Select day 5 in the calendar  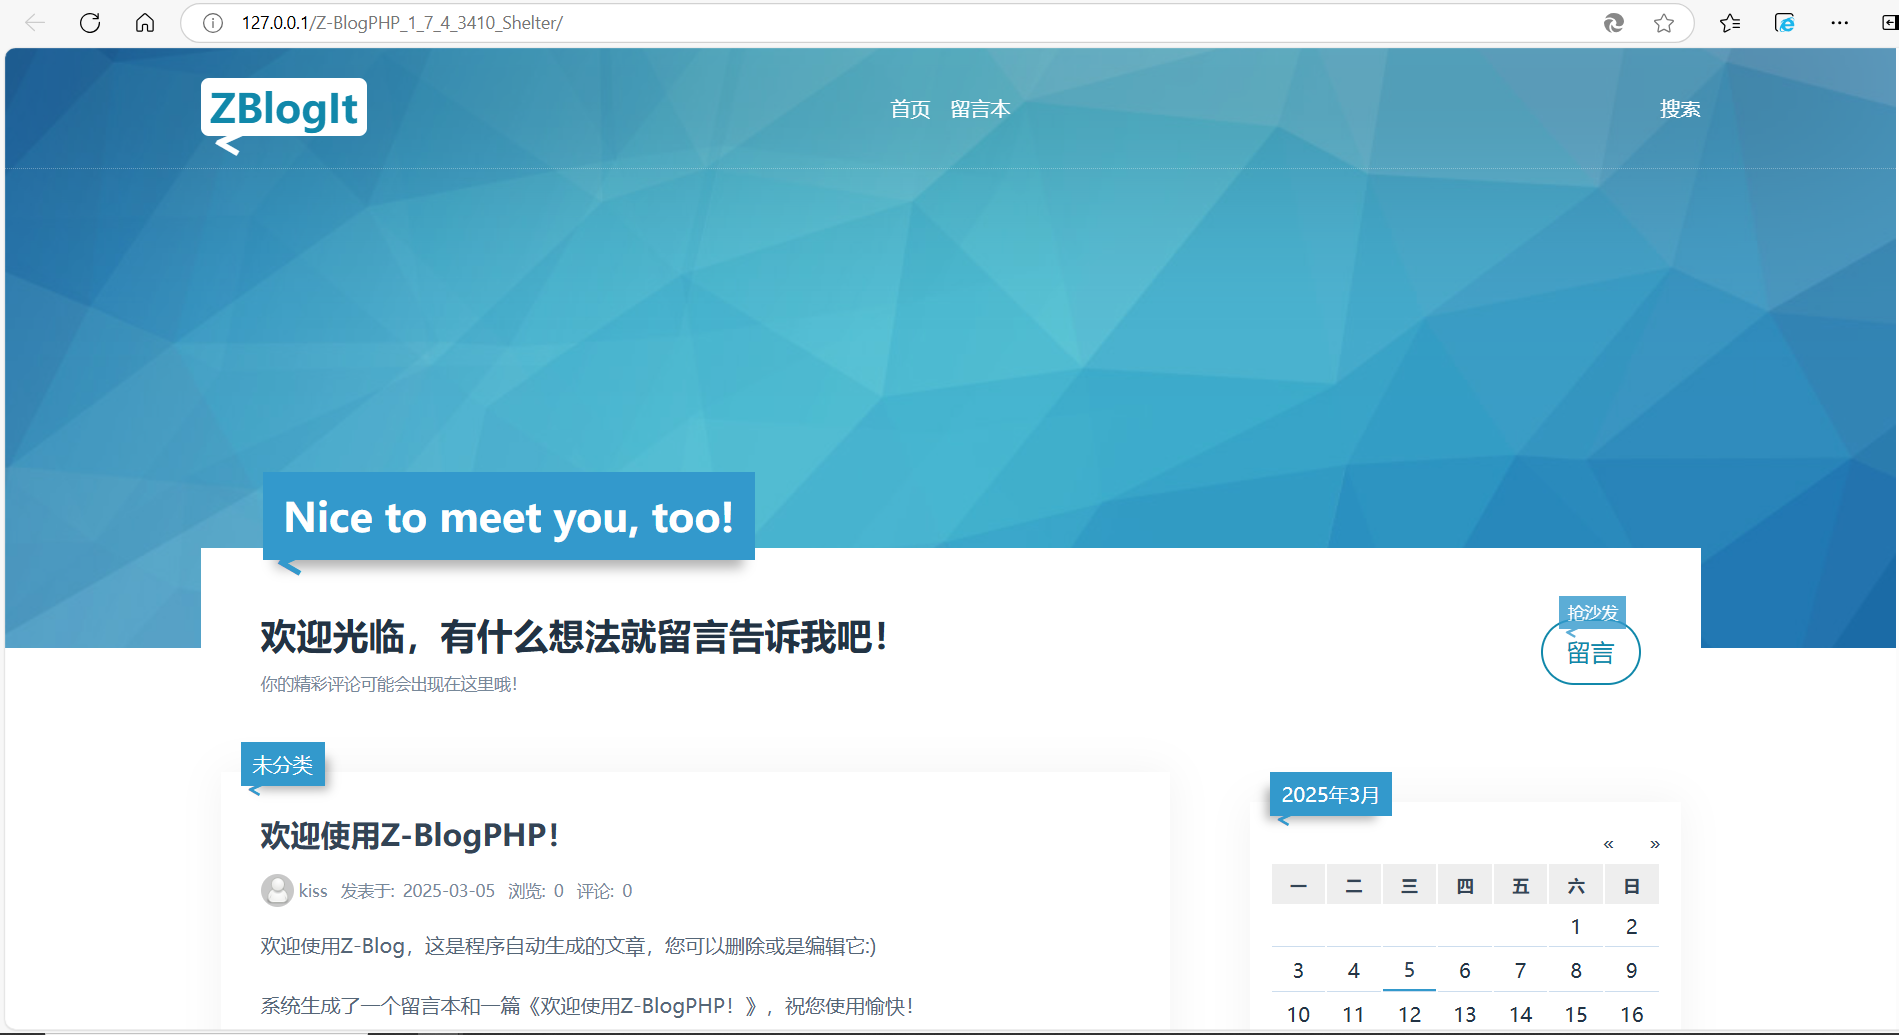(1409, 970)
